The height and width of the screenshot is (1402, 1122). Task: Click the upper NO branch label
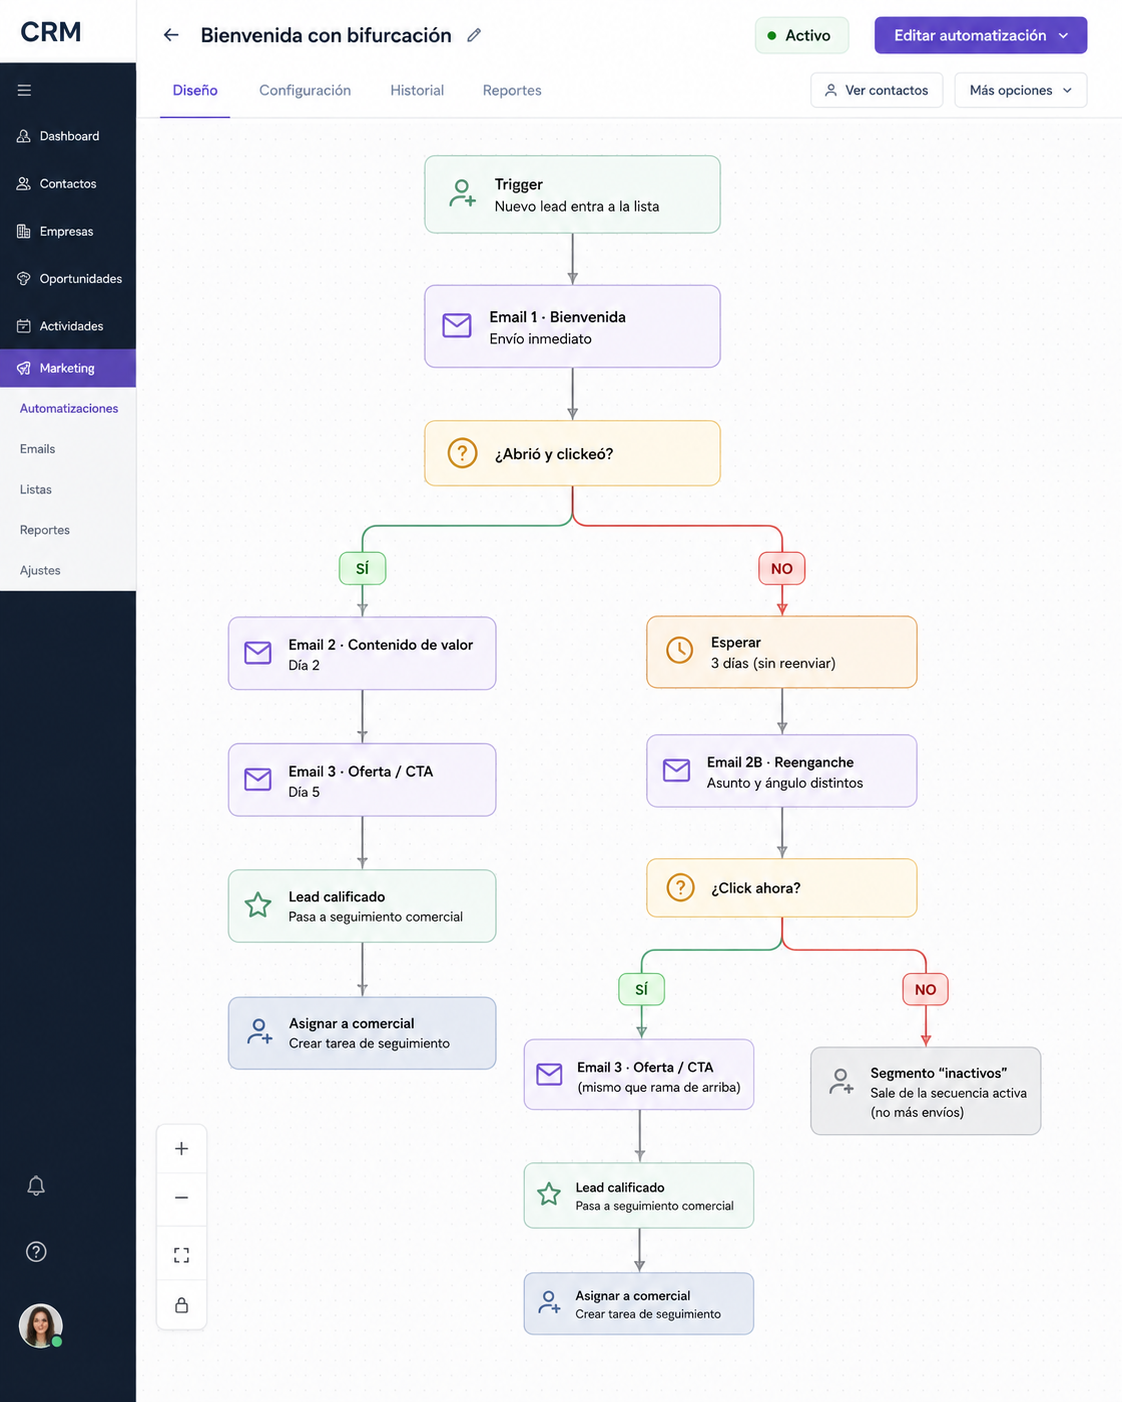782,568
